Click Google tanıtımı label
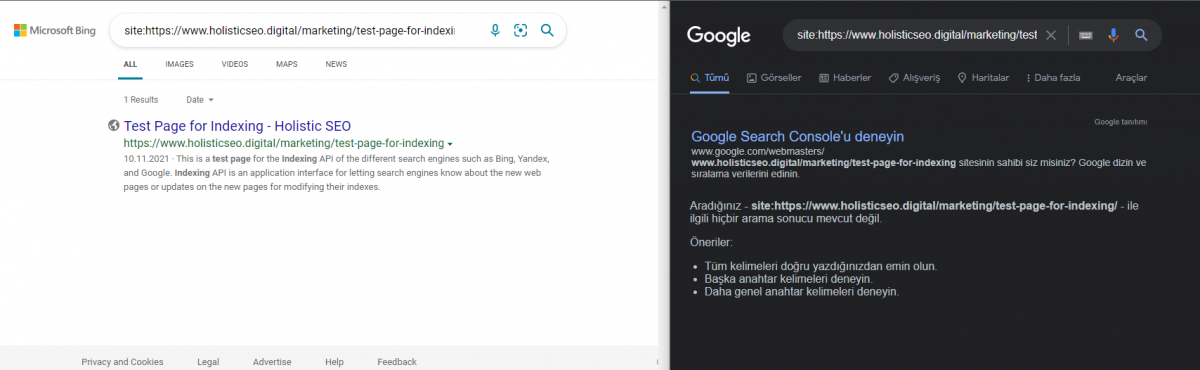 click(1120, 122)
